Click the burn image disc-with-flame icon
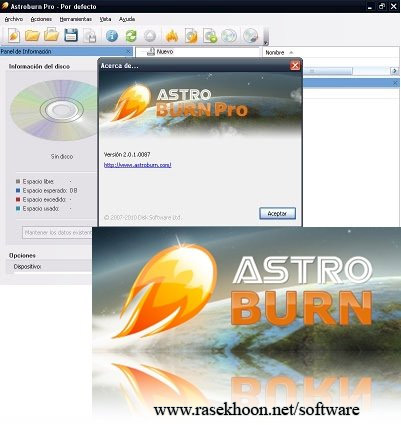Screen dimensions: 401x425 (191, 36)
